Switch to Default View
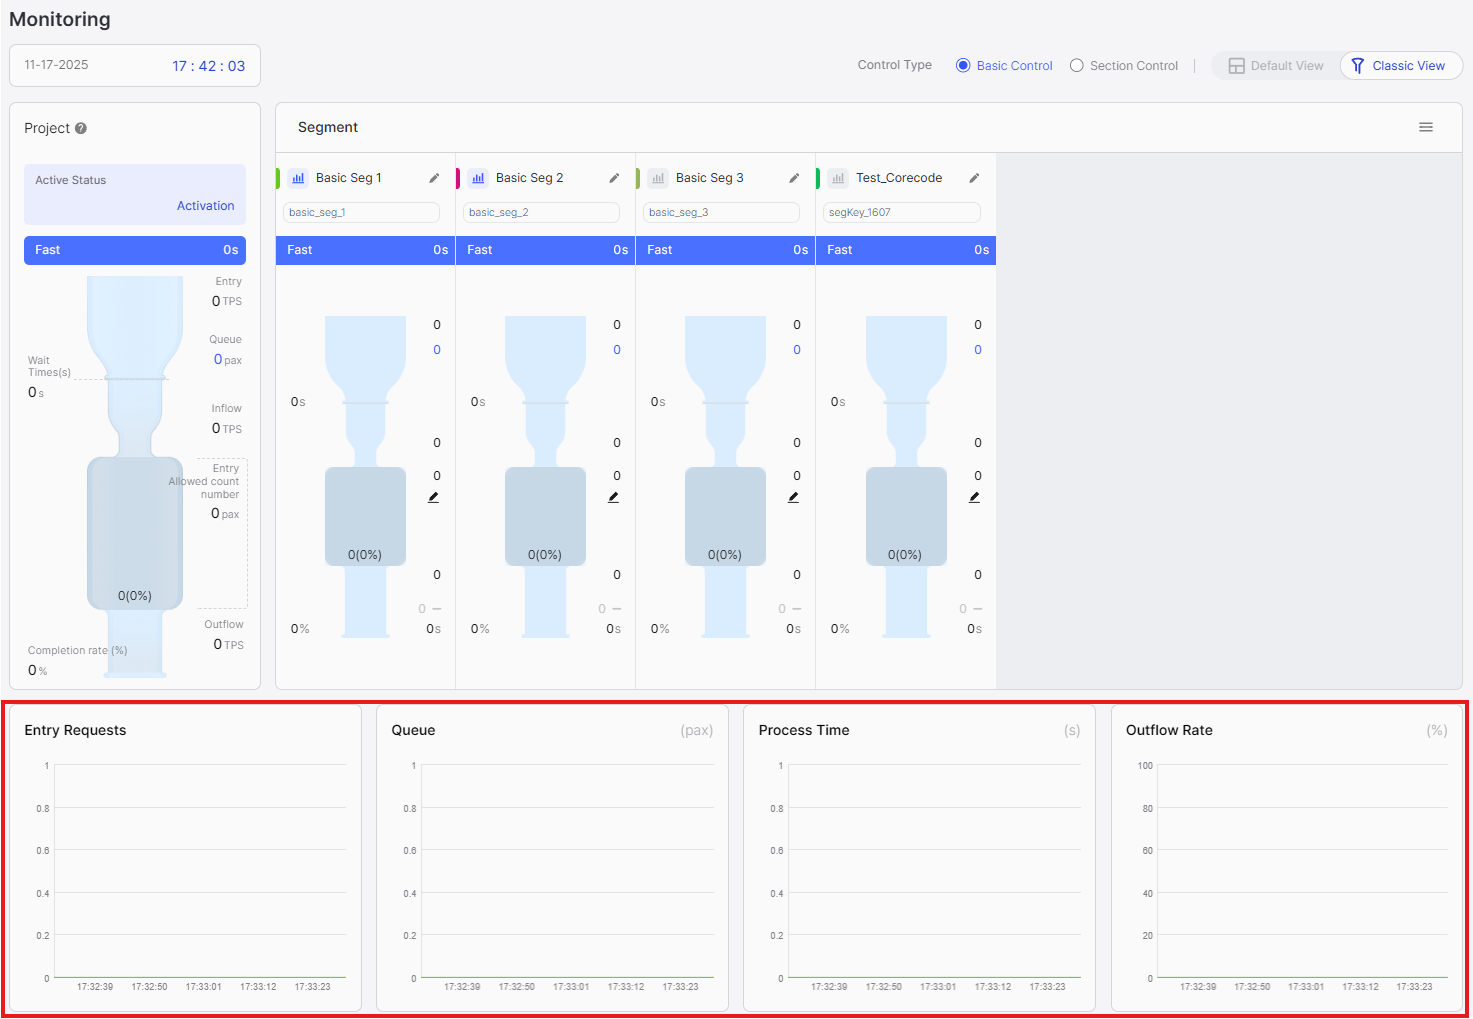This screenshot has width=1473, height=1019. click(x=1276, y=66)
